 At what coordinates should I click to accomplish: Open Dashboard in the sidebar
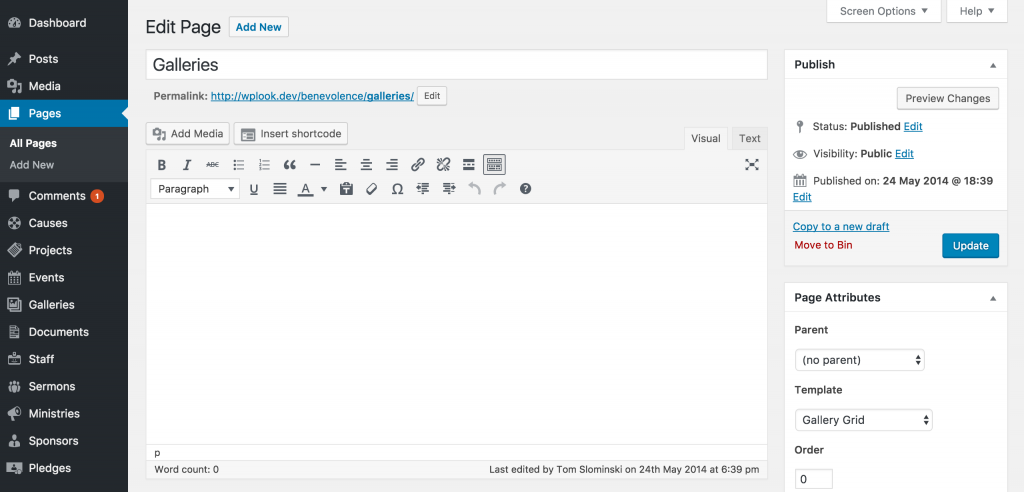point(64,23)
